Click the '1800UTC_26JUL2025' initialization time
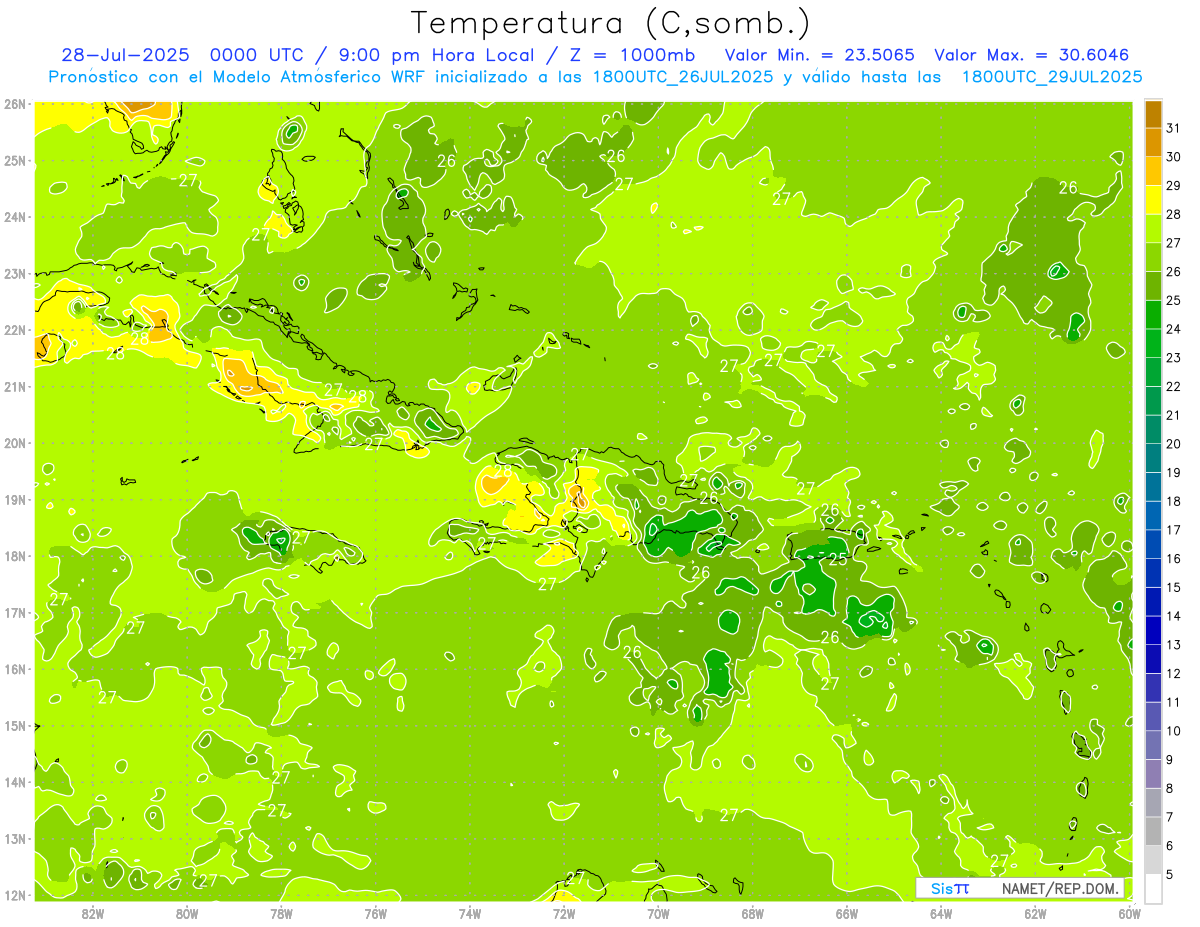Image resolution: width=1200 pixels, height=927 pixels. 683,77
